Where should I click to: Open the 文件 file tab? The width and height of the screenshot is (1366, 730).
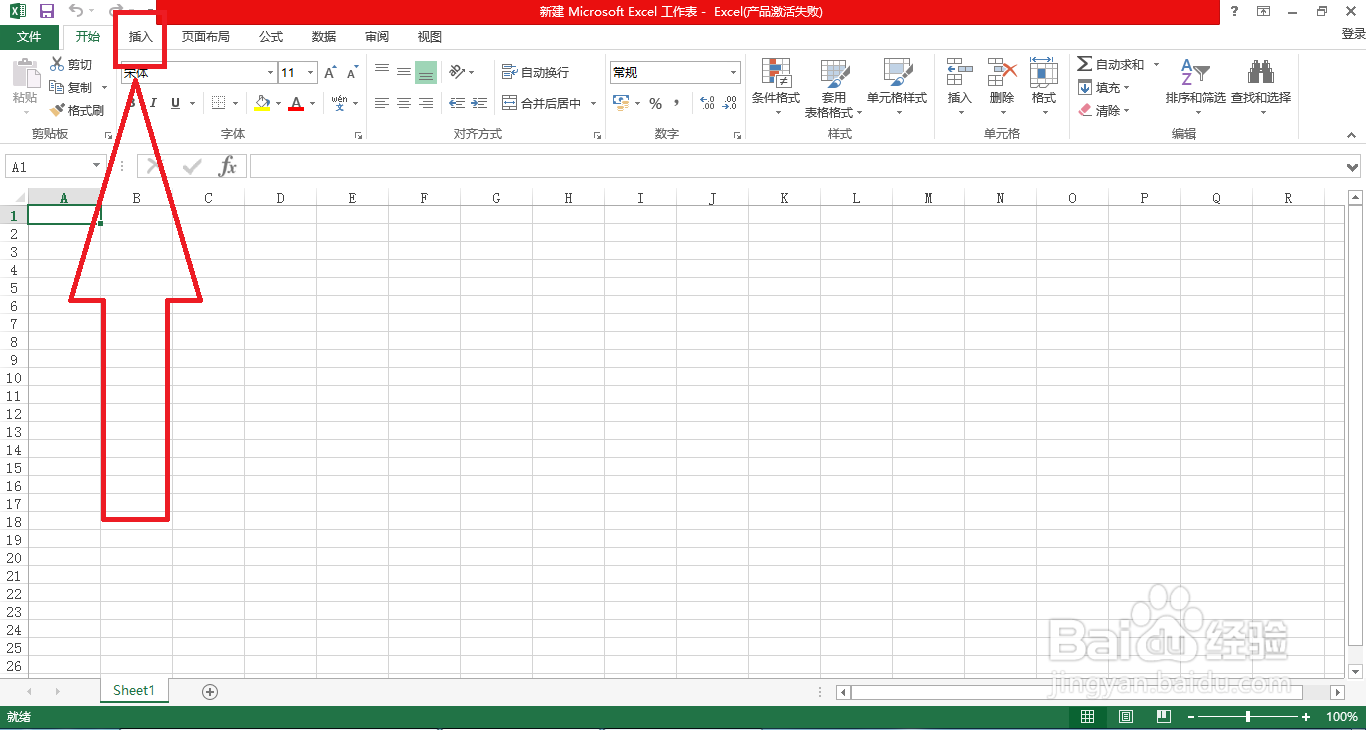[29, 37]
